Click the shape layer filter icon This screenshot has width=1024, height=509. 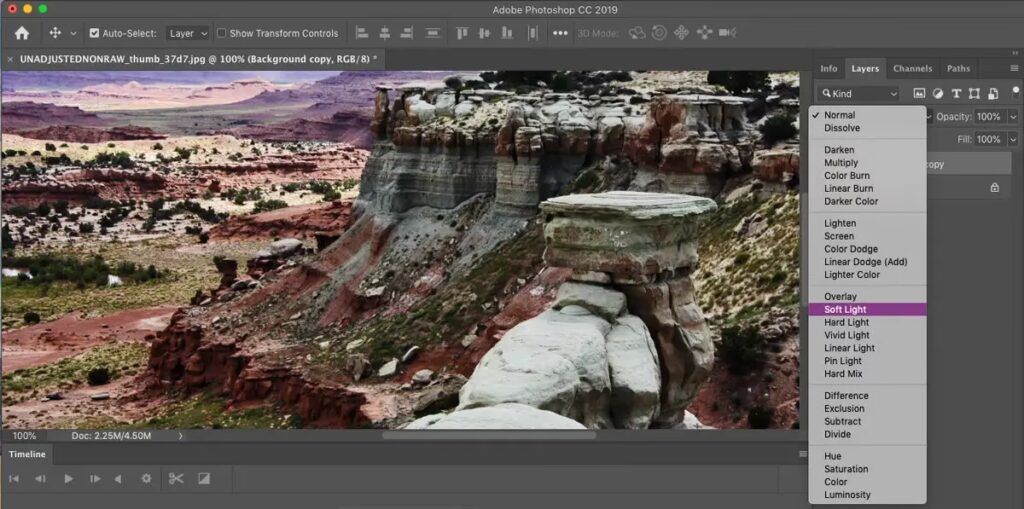coord(974,94)
